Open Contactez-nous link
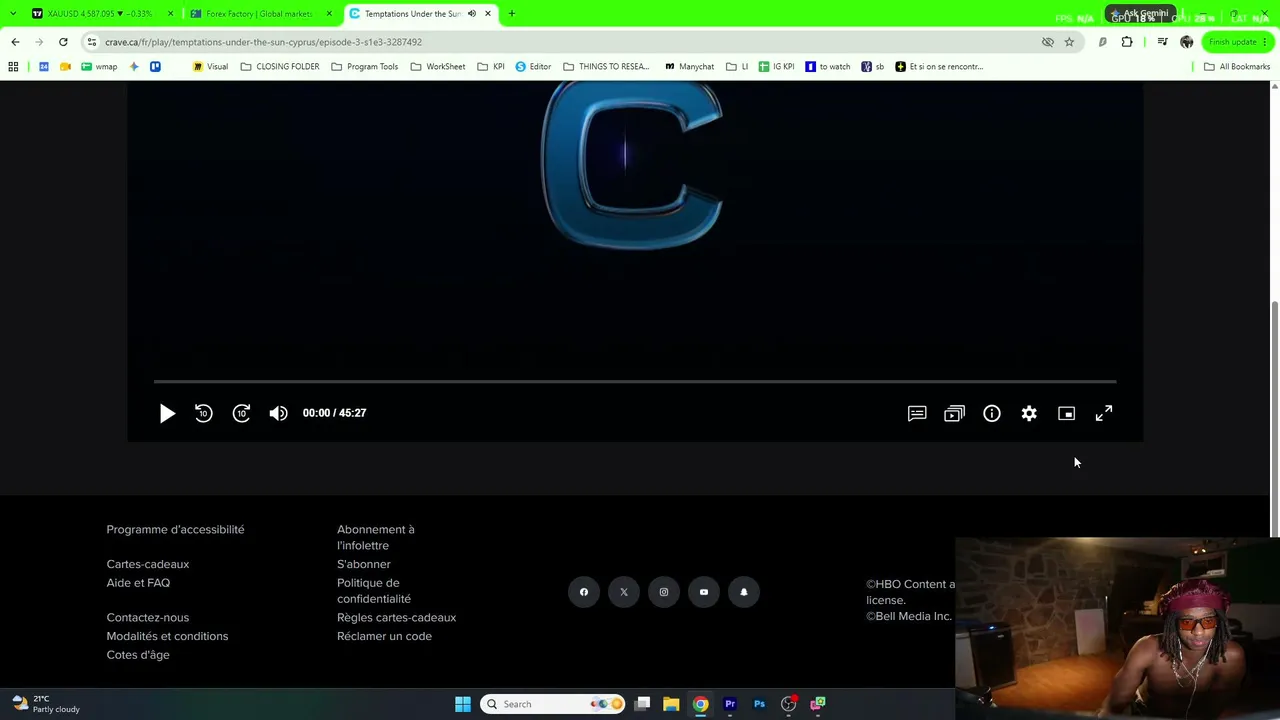 pyautogui.click(x=148, y=617)
